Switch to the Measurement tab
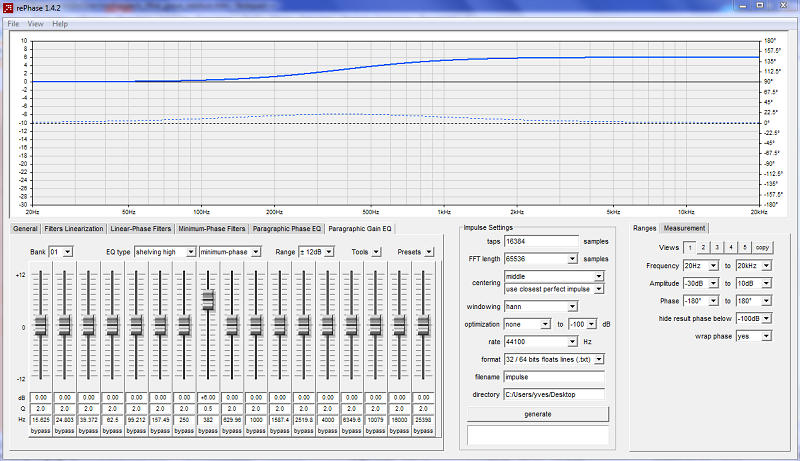This screenshot has height=461, width=800. [x=684, y=228]
